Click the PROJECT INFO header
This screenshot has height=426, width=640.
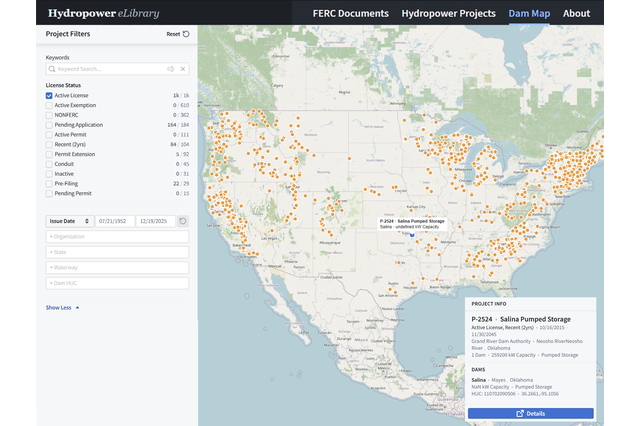(x=489, y=304)
